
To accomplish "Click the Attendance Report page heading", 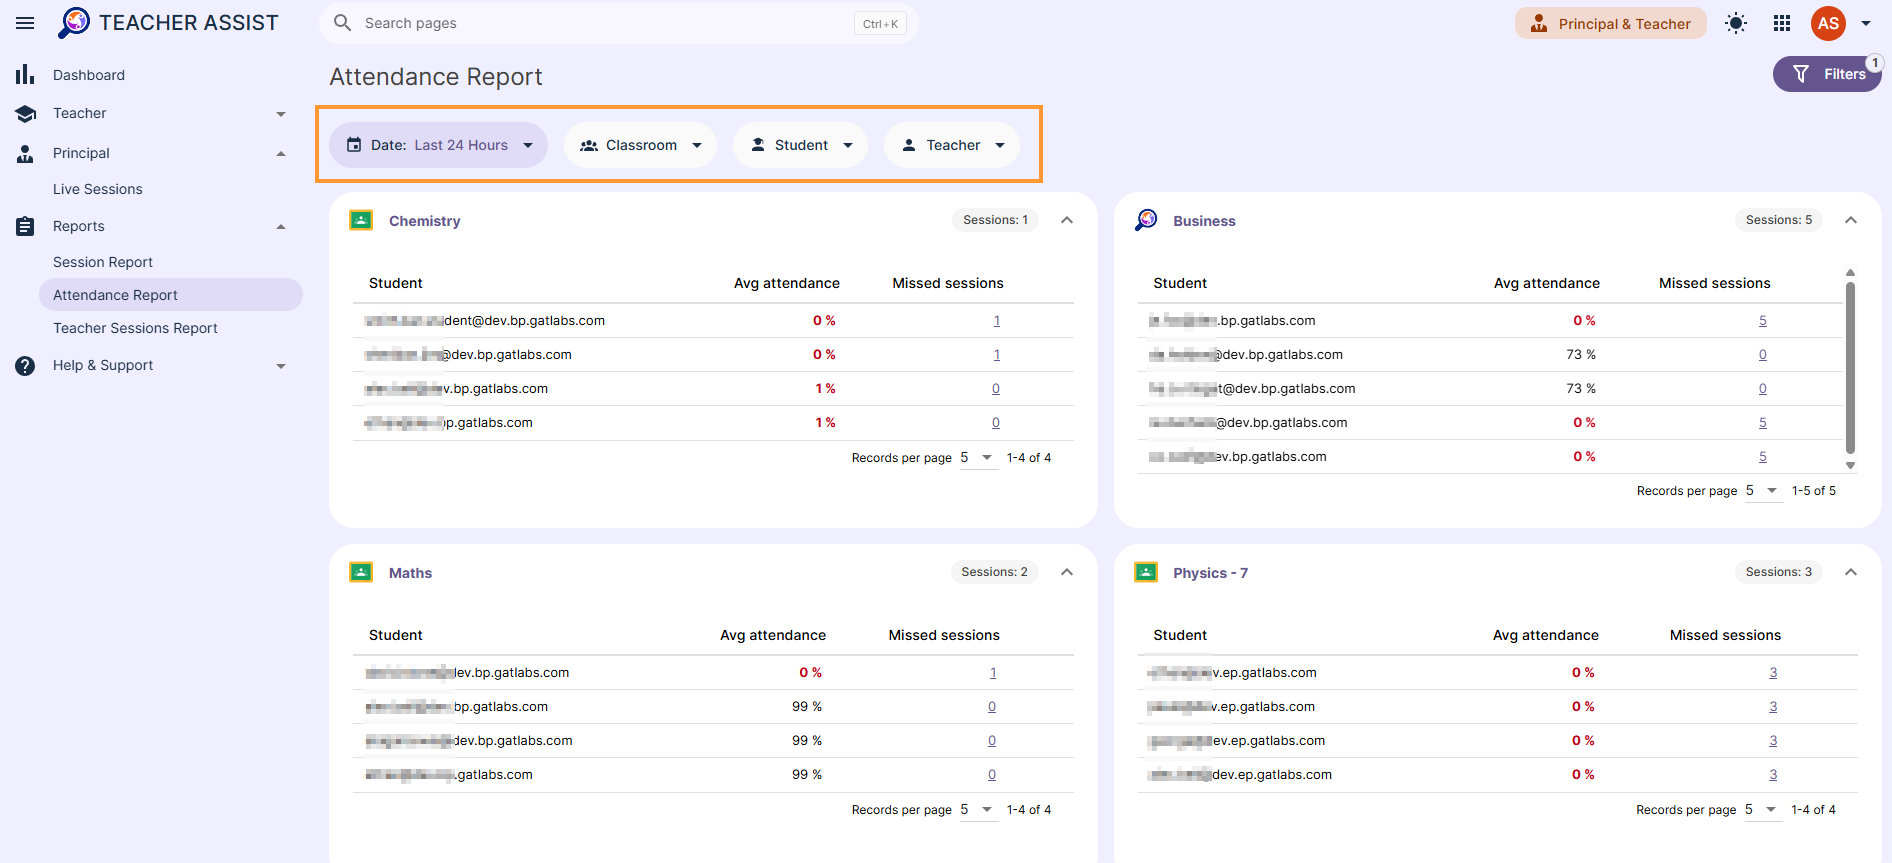I will tap(436, 77).
